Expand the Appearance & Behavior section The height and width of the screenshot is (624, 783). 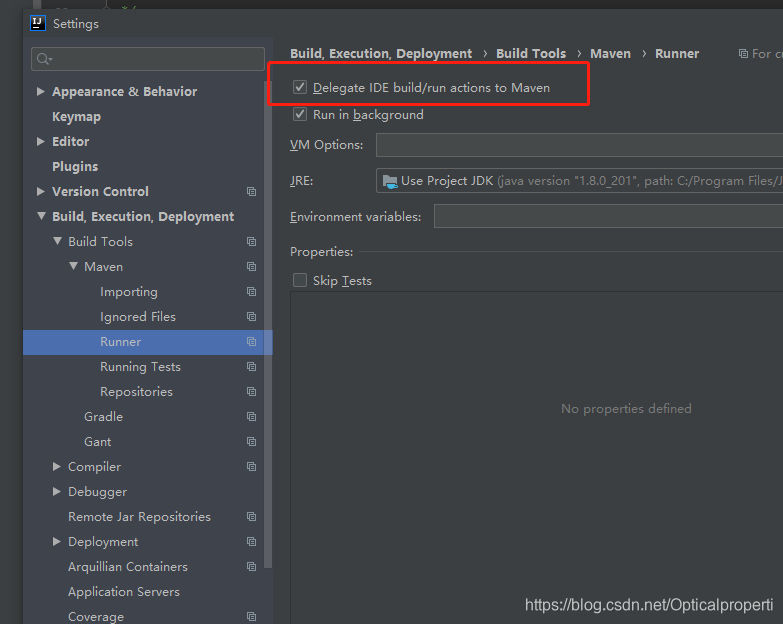[41, 91]
